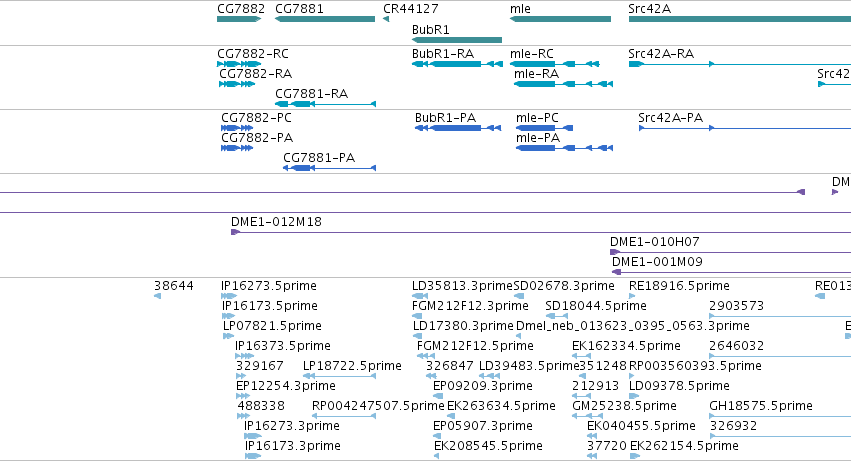Select the FGM212F12.5prime EST label
The image size is (851, 461).
[475, 346]
